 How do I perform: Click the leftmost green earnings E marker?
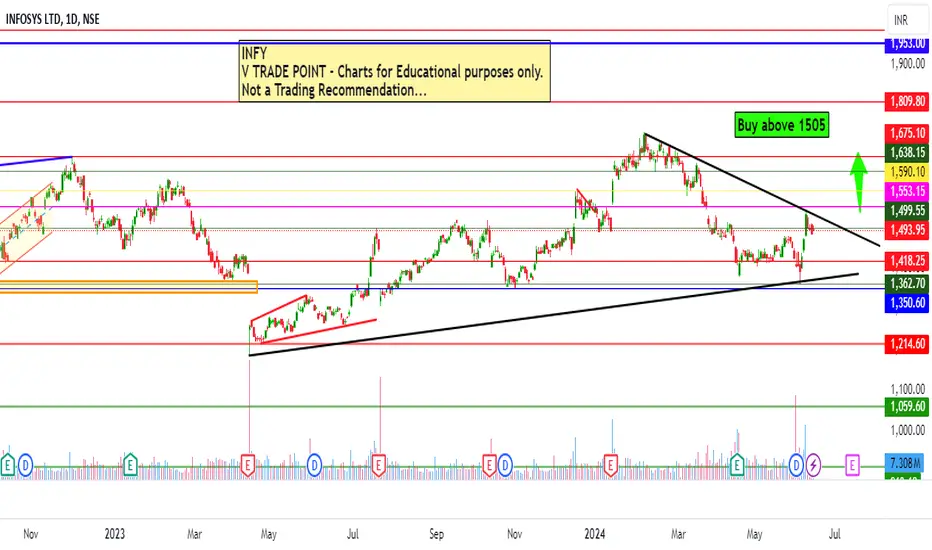pos(8,465)
